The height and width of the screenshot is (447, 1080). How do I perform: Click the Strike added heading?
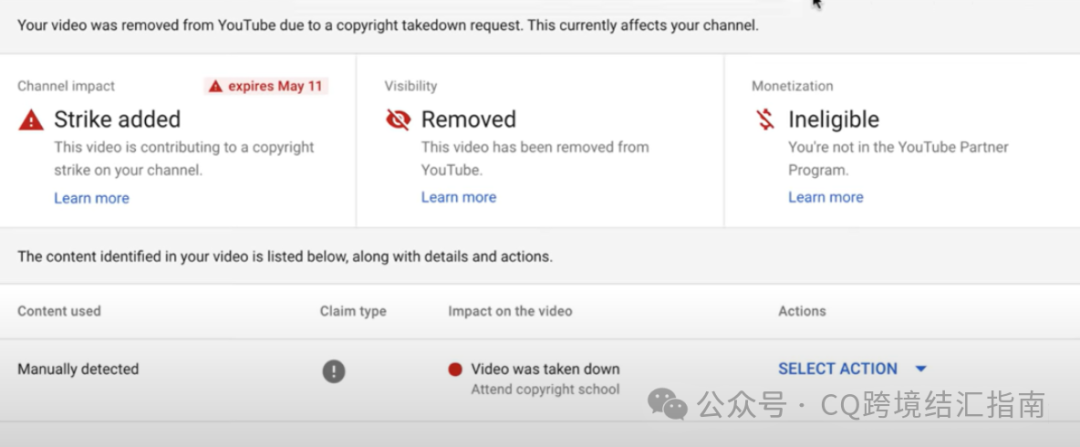(x=117, y=120)
